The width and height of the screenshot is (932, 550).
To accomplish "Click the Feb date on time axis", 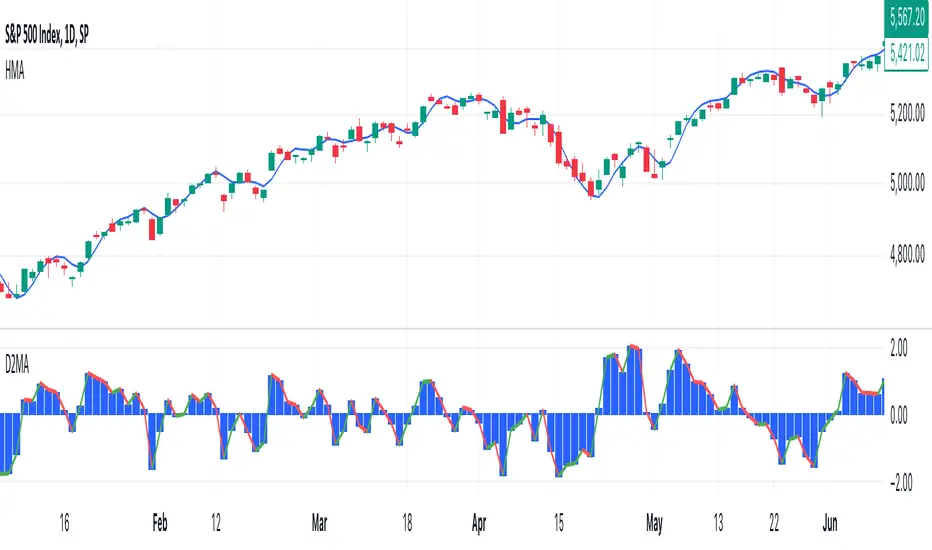I will point(157,523).
